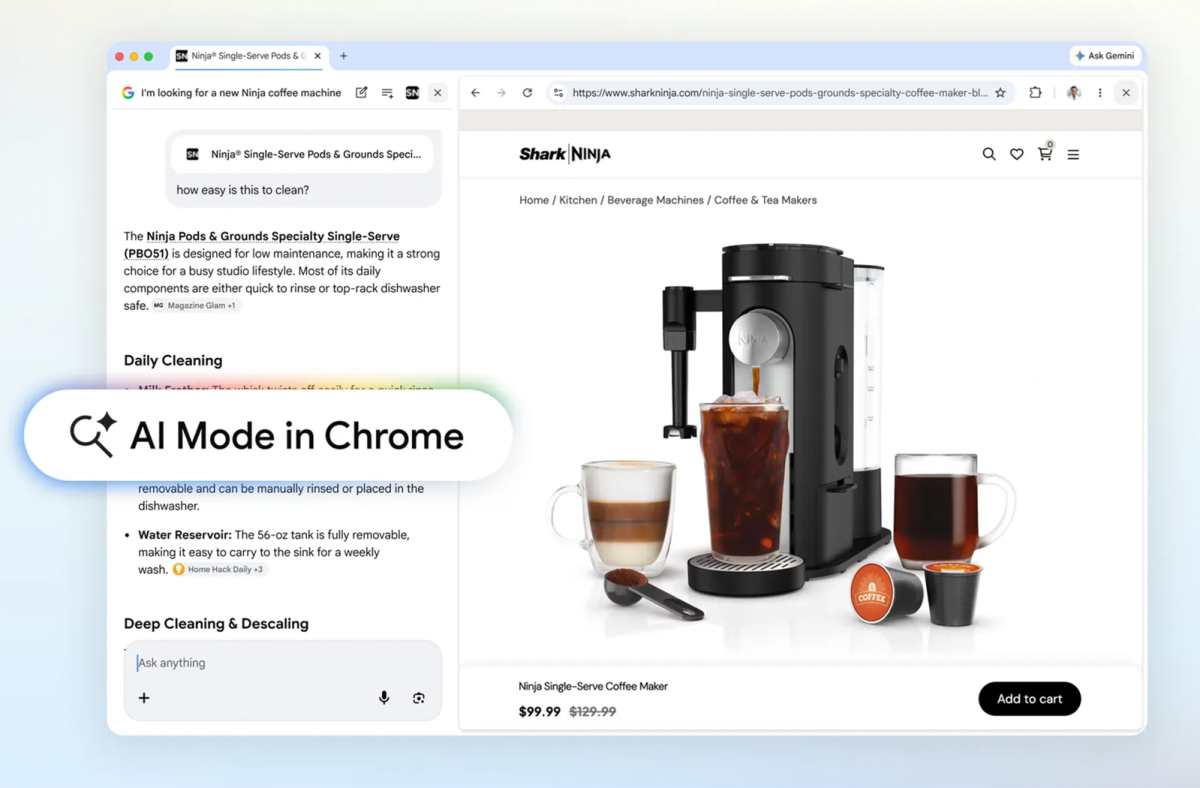The width and height of the screenshot is (1200, 788).
Task: Go to Coffee & Tea Makers breadcrumb
Action: (x=765, y=200)
